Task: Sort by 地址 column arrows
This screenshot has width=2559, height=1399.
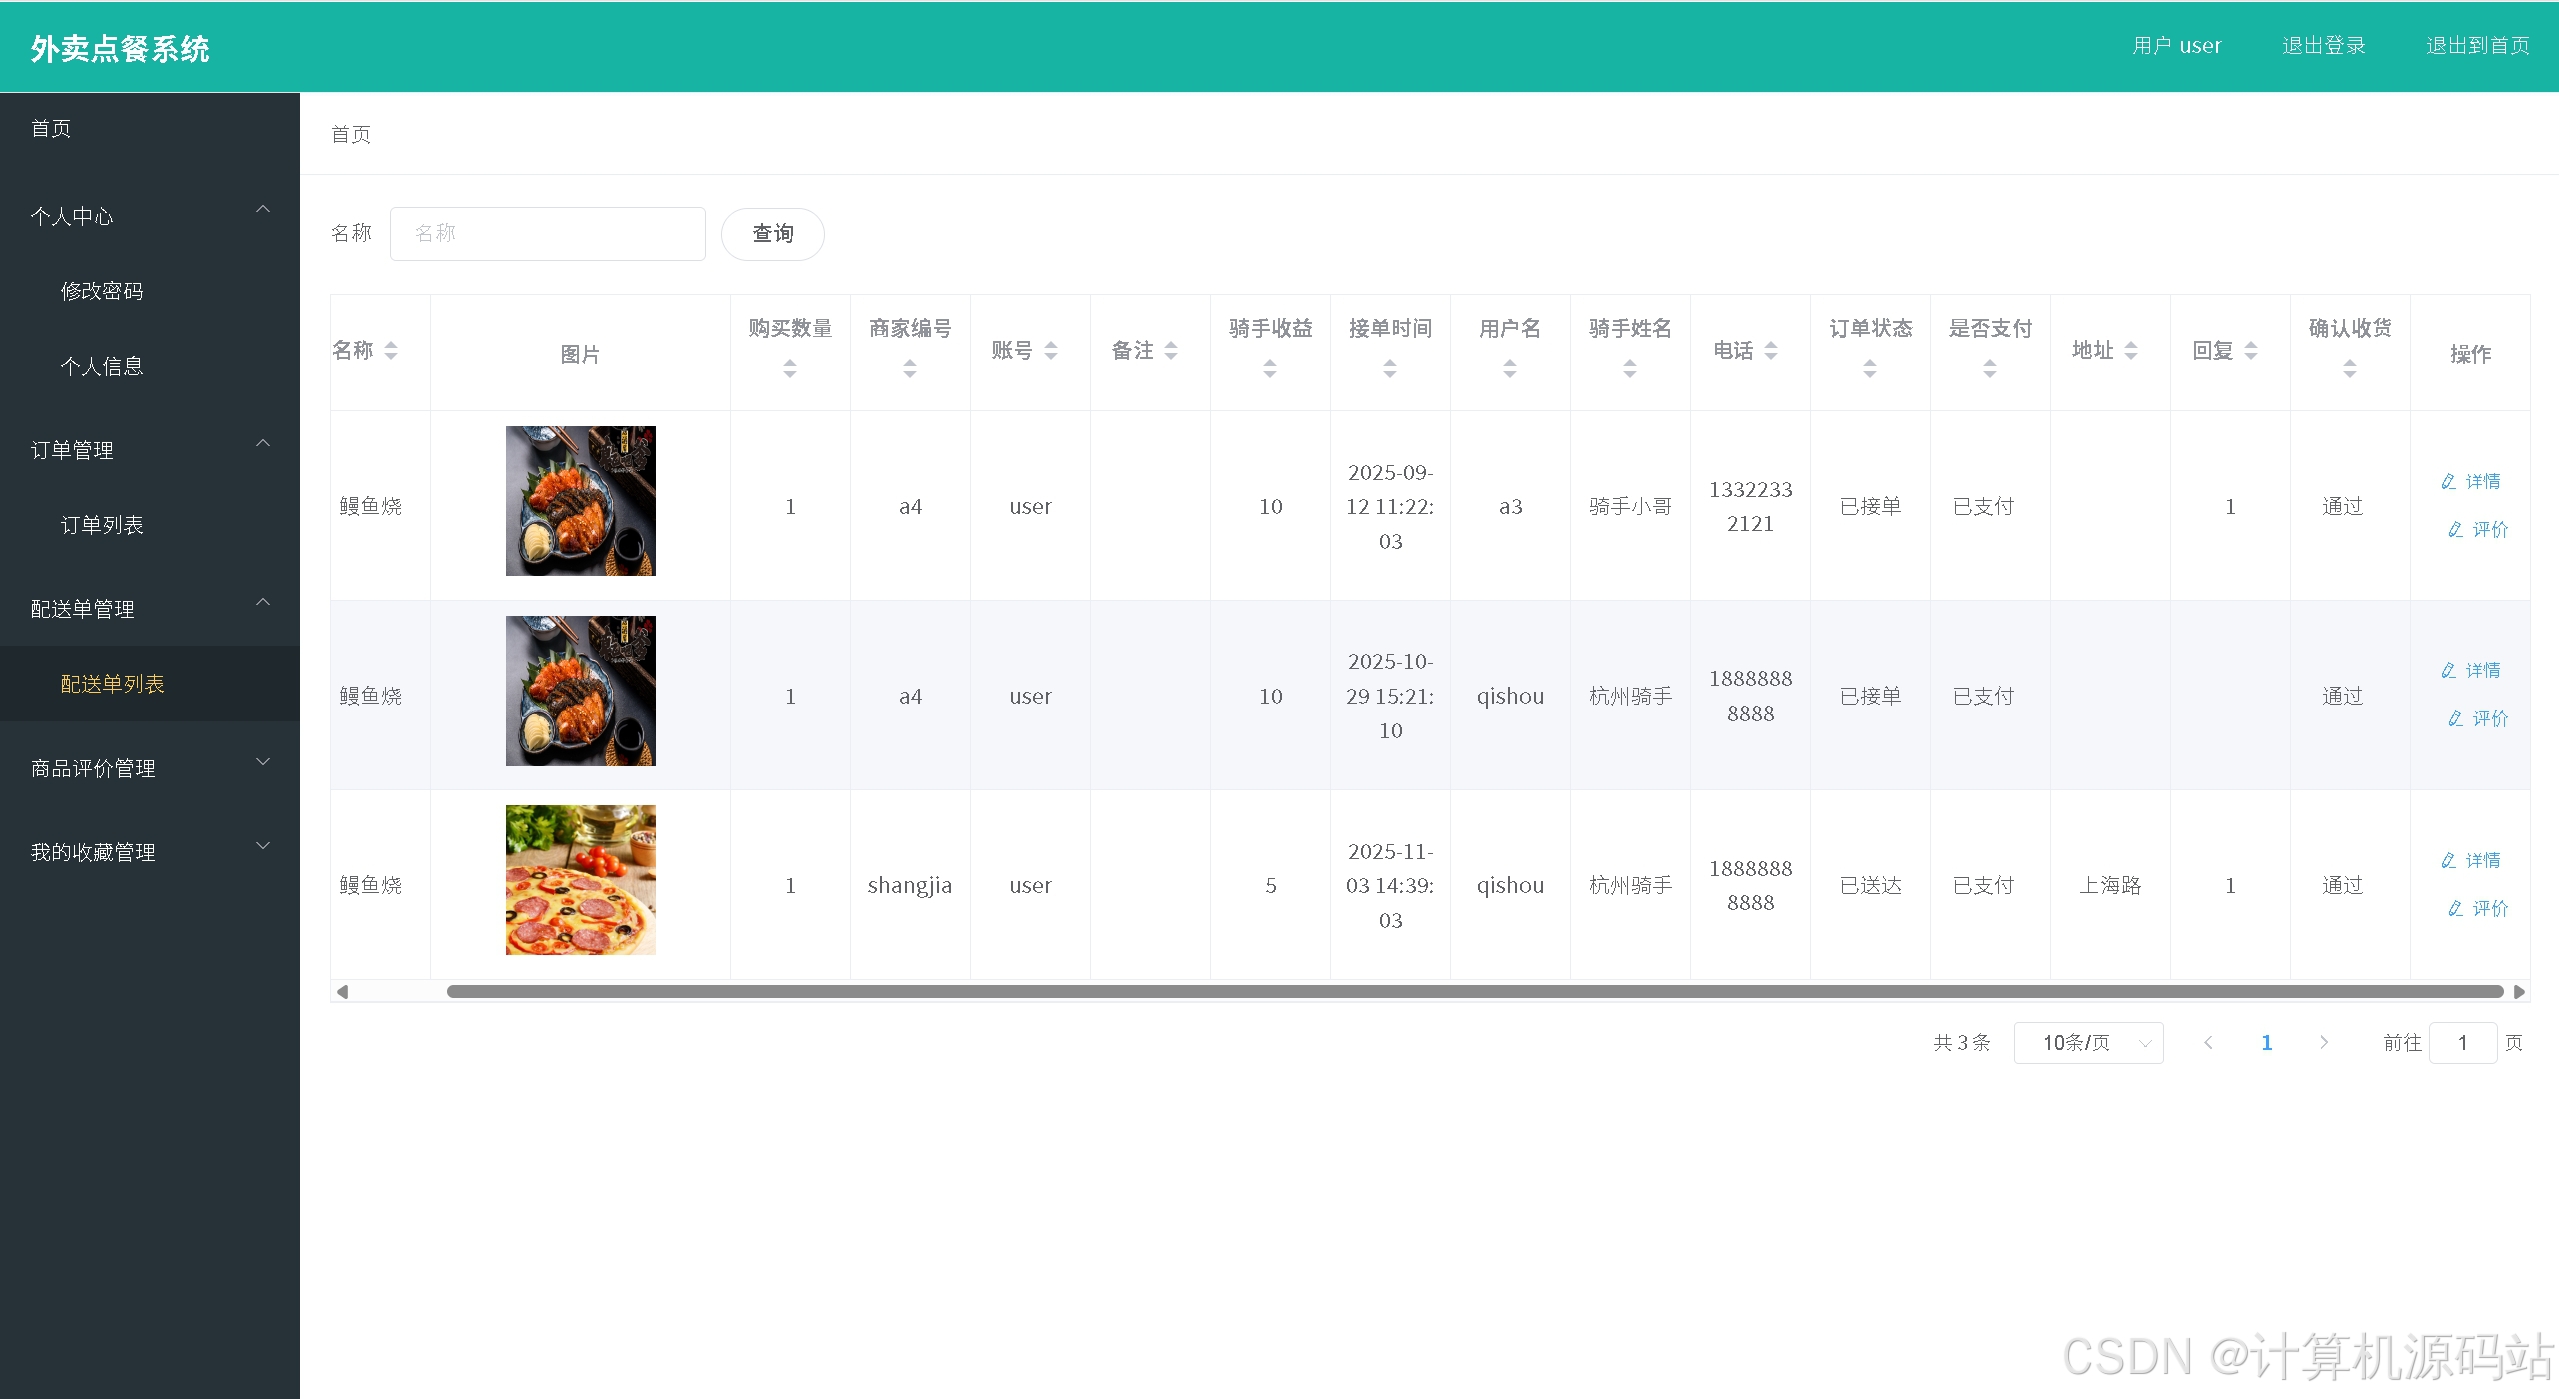Action: (x=2131, y=351)
